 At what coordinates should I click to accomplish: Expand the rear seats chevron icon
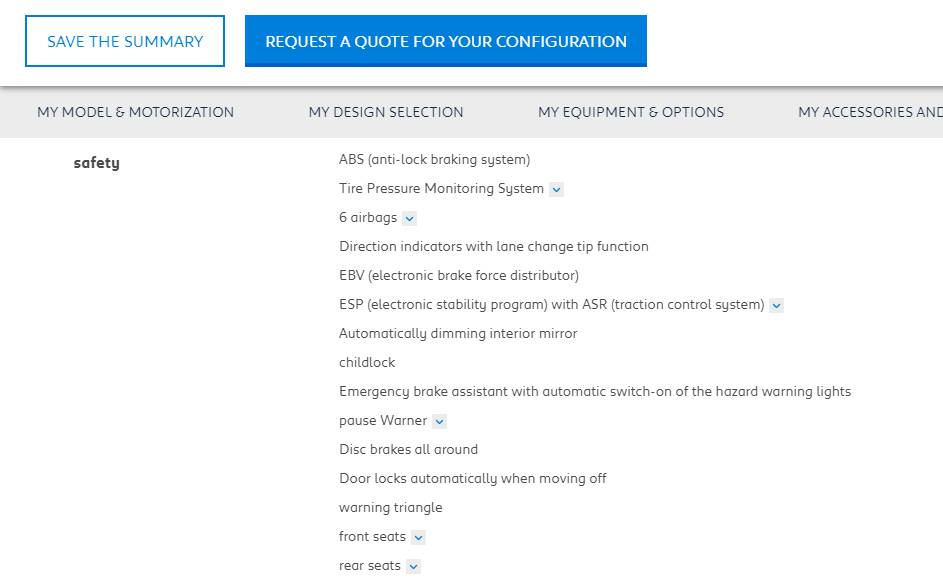pyautogui.click(x=413, y=566)
